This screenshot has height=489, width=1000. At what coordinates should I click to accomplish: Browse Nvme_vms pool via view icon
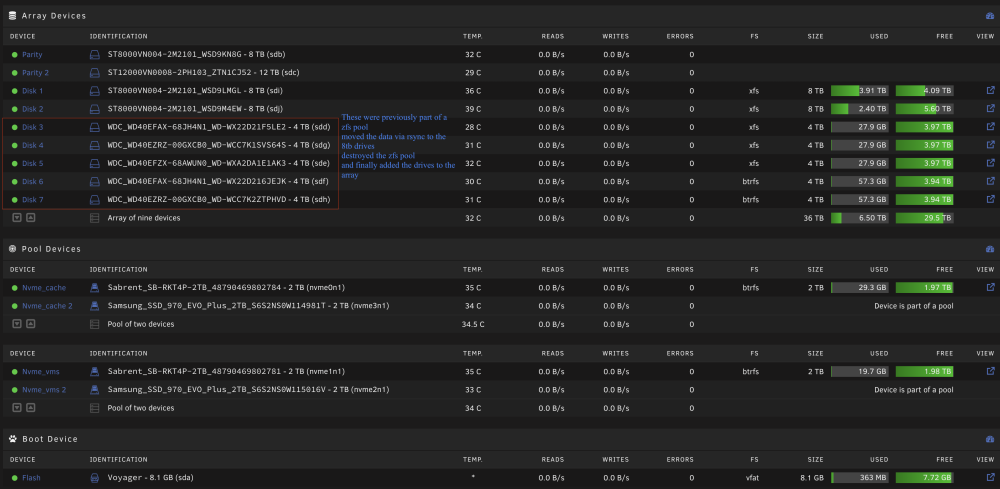990,370
